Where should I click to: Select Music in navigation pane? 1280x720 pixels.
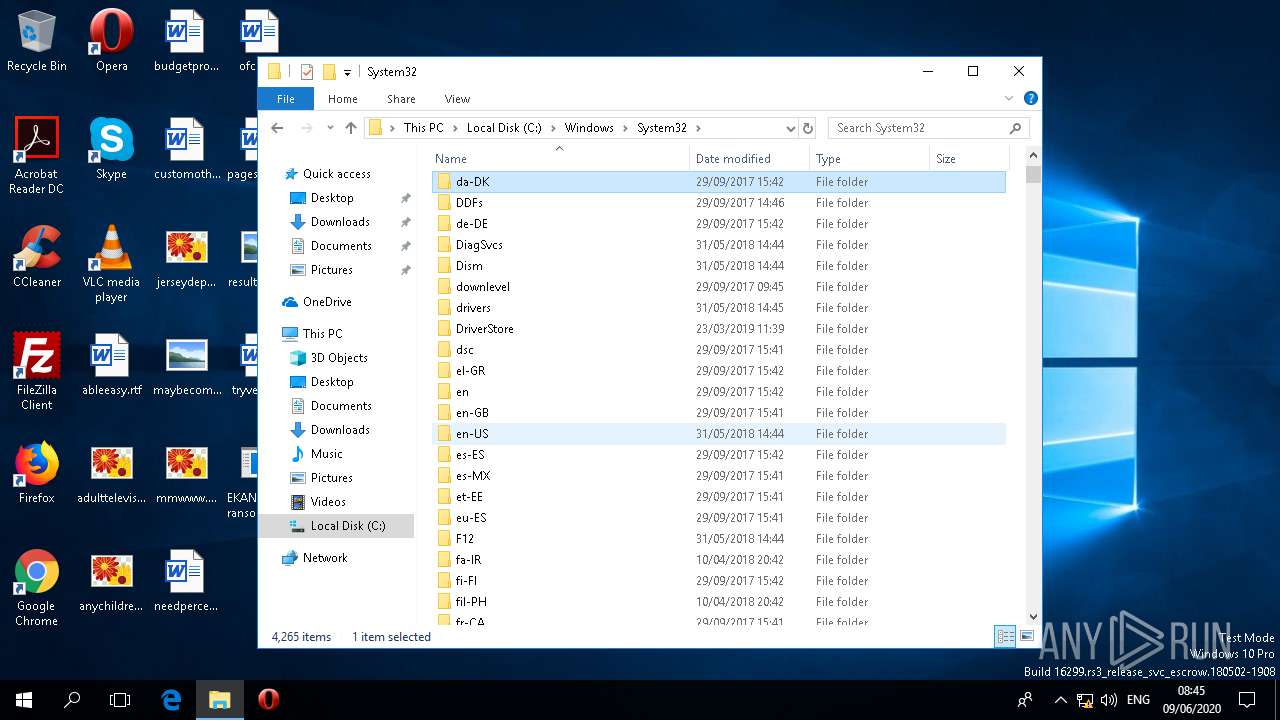327,454
